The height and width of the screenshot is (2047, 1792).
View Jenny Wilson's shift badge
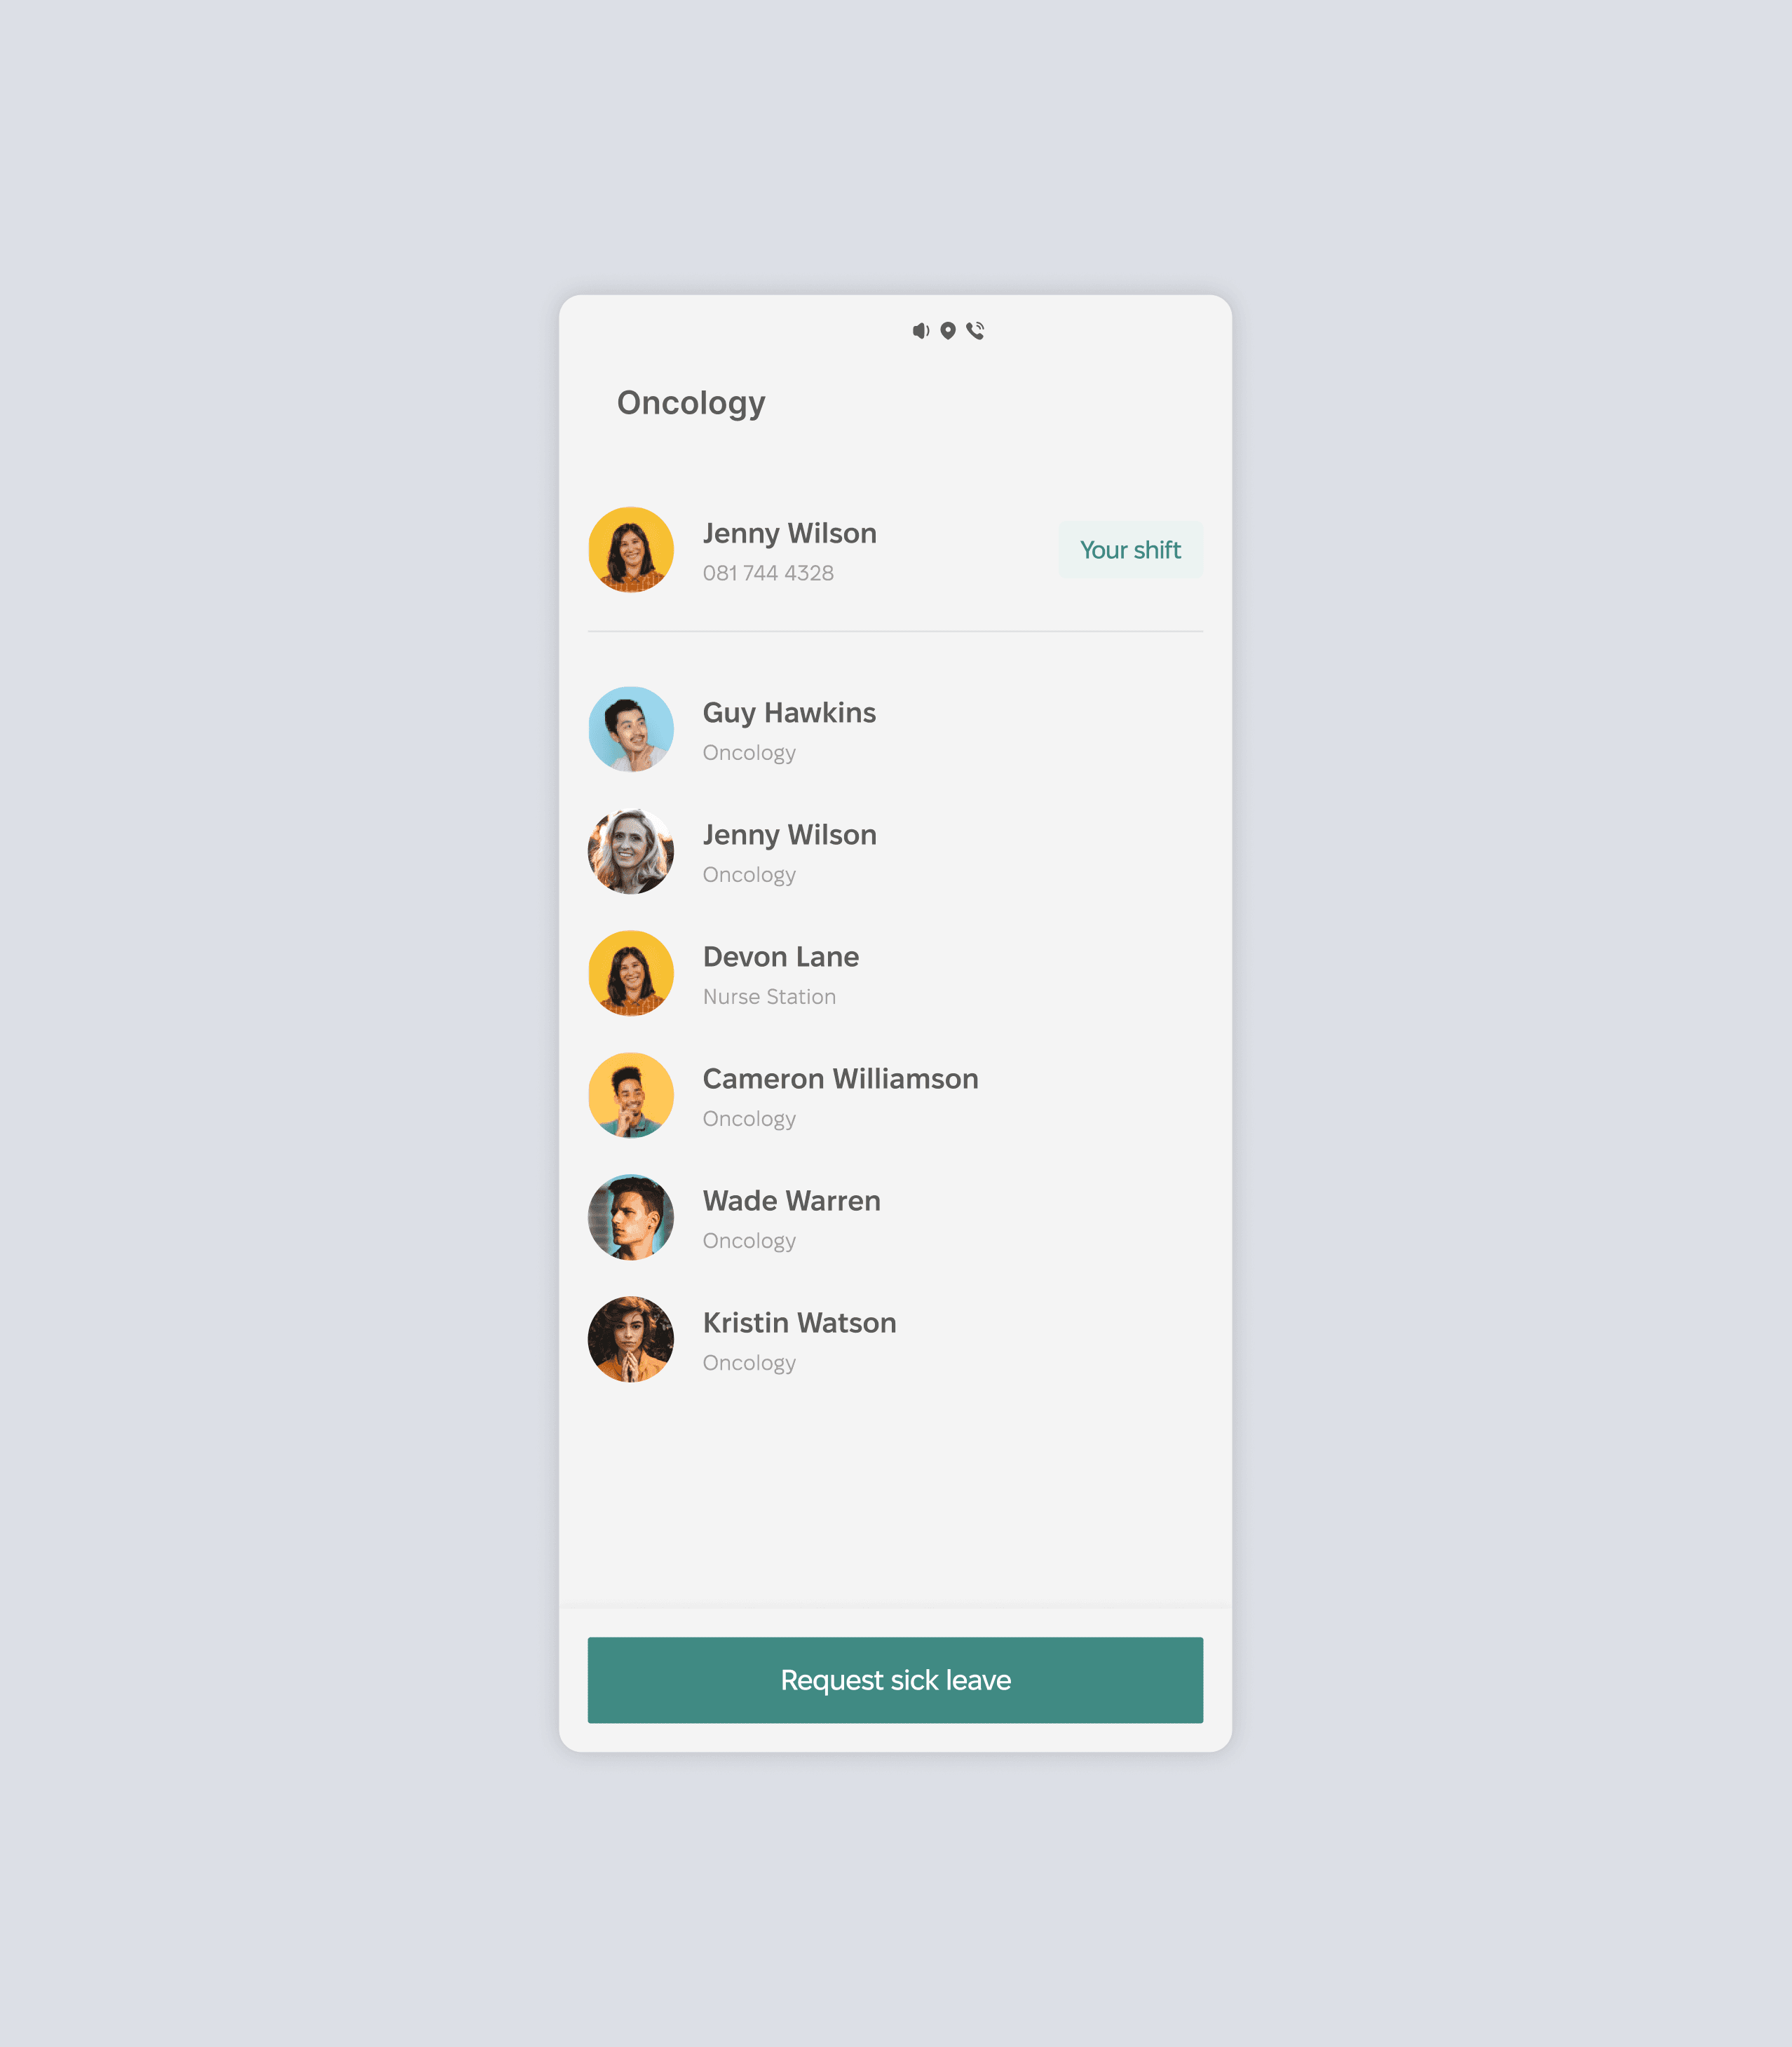pos(1130,550)
